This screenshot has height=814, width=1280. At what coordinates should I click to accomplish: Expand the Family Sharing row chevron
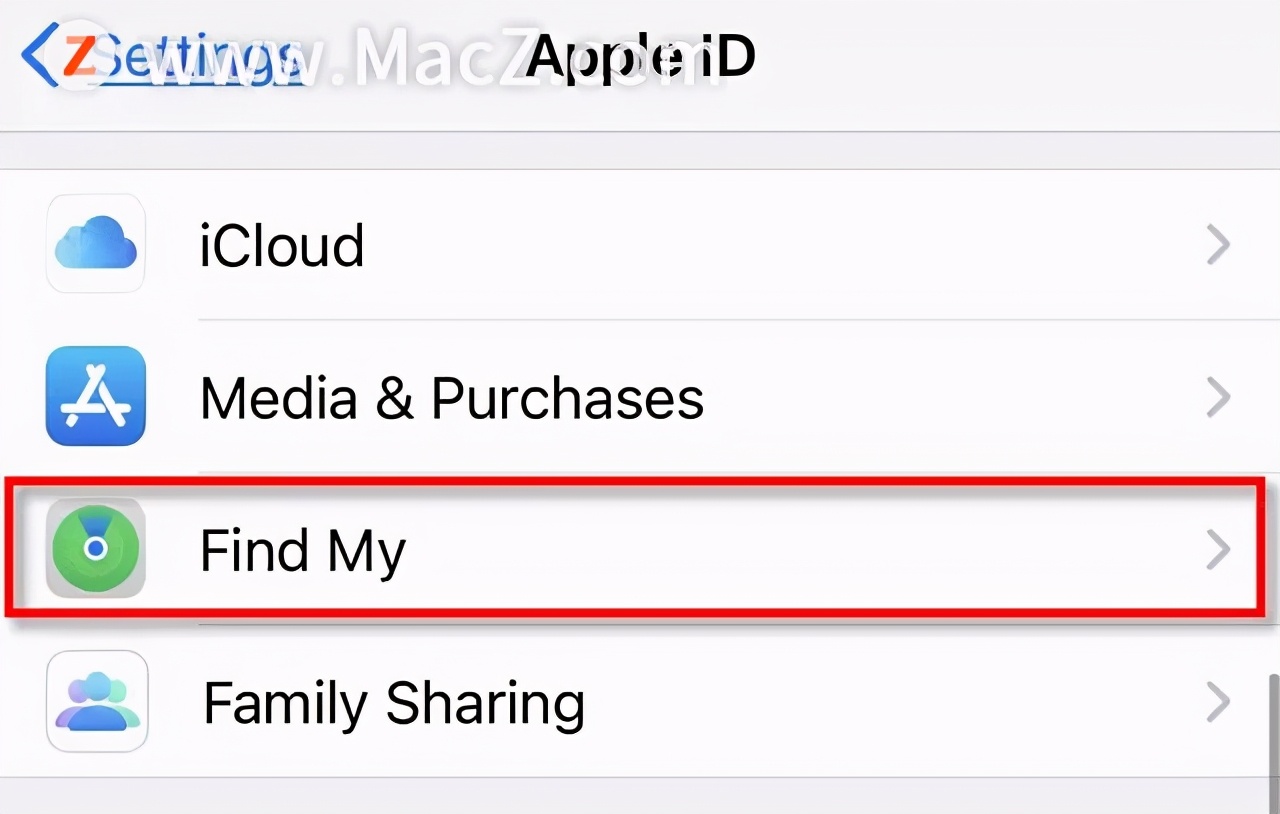coord(1217,702)
